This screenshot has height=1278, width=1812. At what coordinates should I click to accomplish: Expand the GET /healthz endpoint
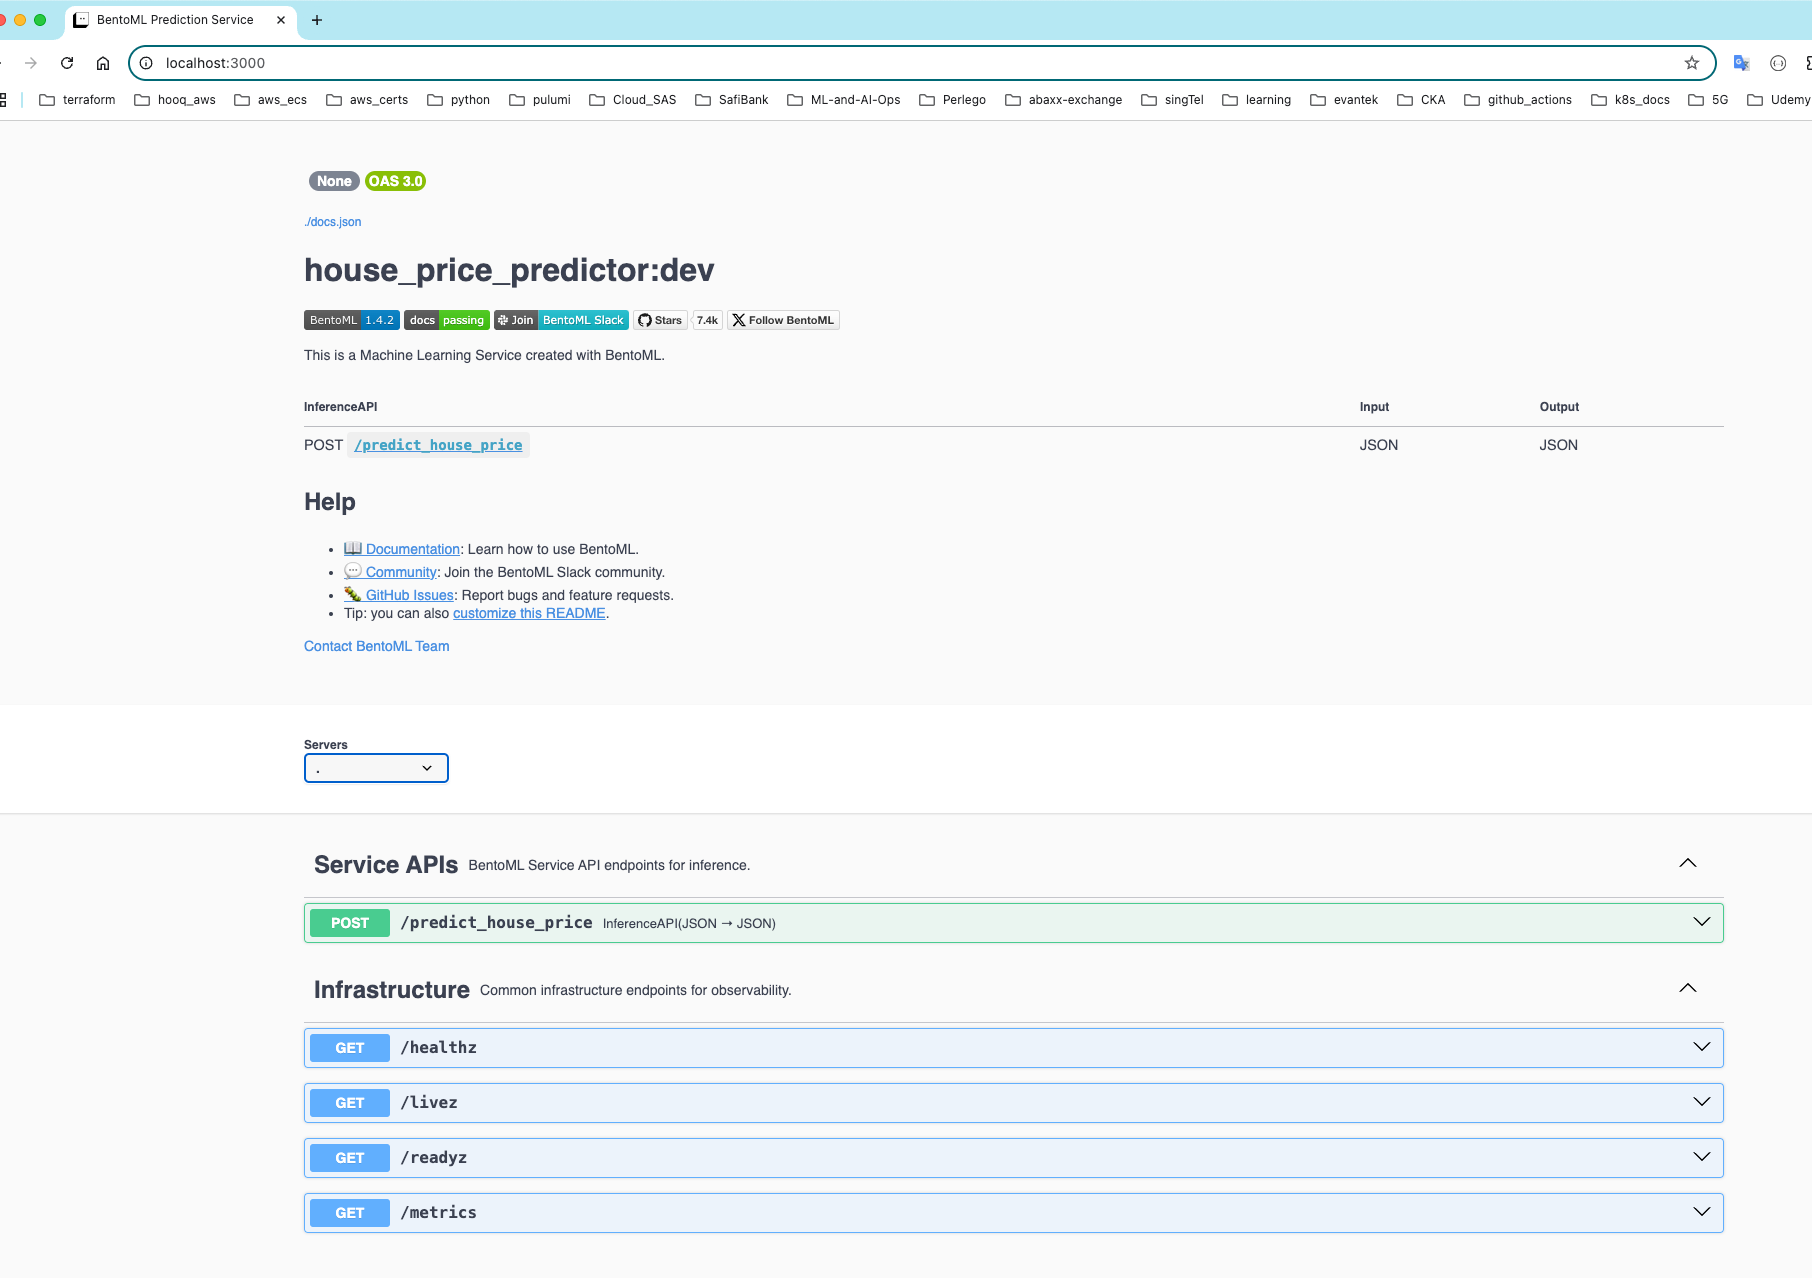coord(1014,1047)
